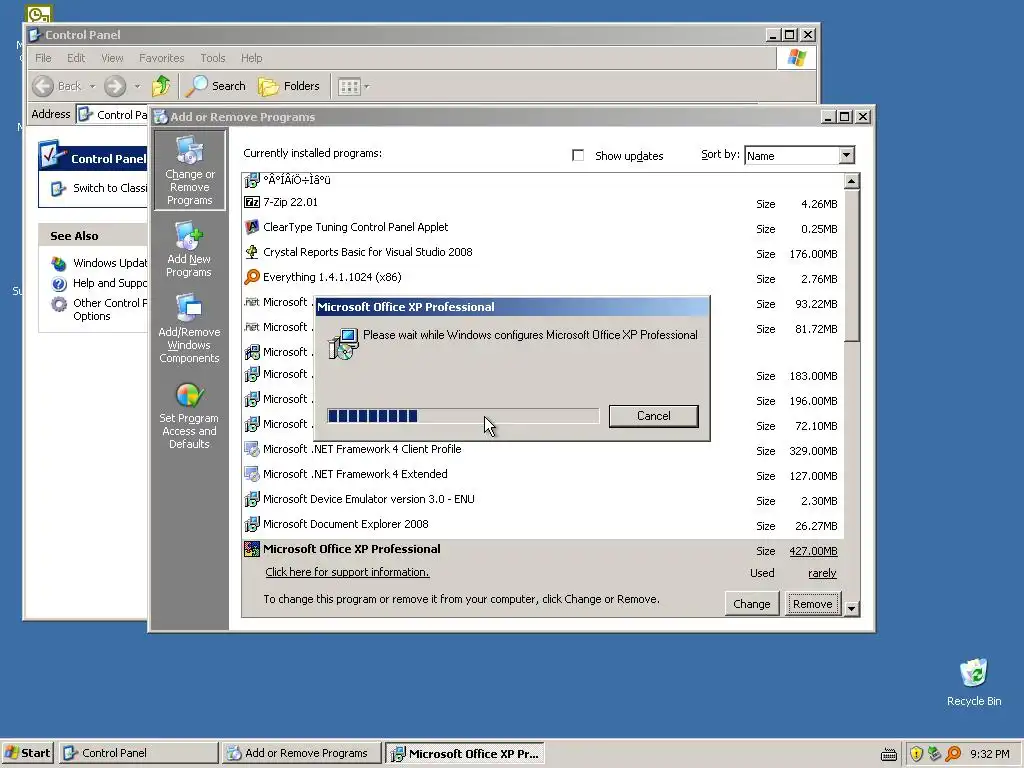Click the Microsoft Office XP Professional list icon
This screenshot has height=768, width=1024.
251,549
